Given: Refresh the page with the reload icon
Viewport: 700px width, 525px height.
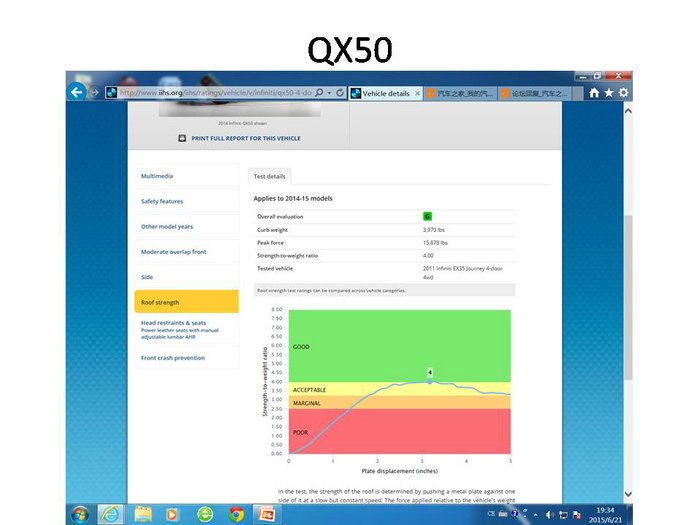Looking at the screenshot, I should pyautogui.click(x=340, y=93).
